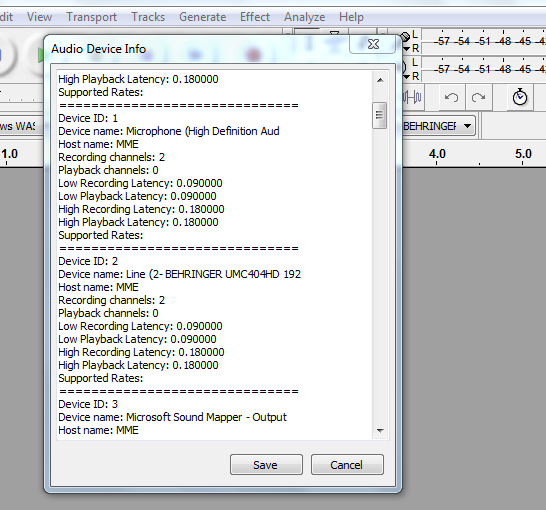Image resolution: width=546 pixels, height=510 pixels.
Task: Click 'Device name: Line (2- BEHRINGER UMC404HD 192'
Action: point(180,275)
